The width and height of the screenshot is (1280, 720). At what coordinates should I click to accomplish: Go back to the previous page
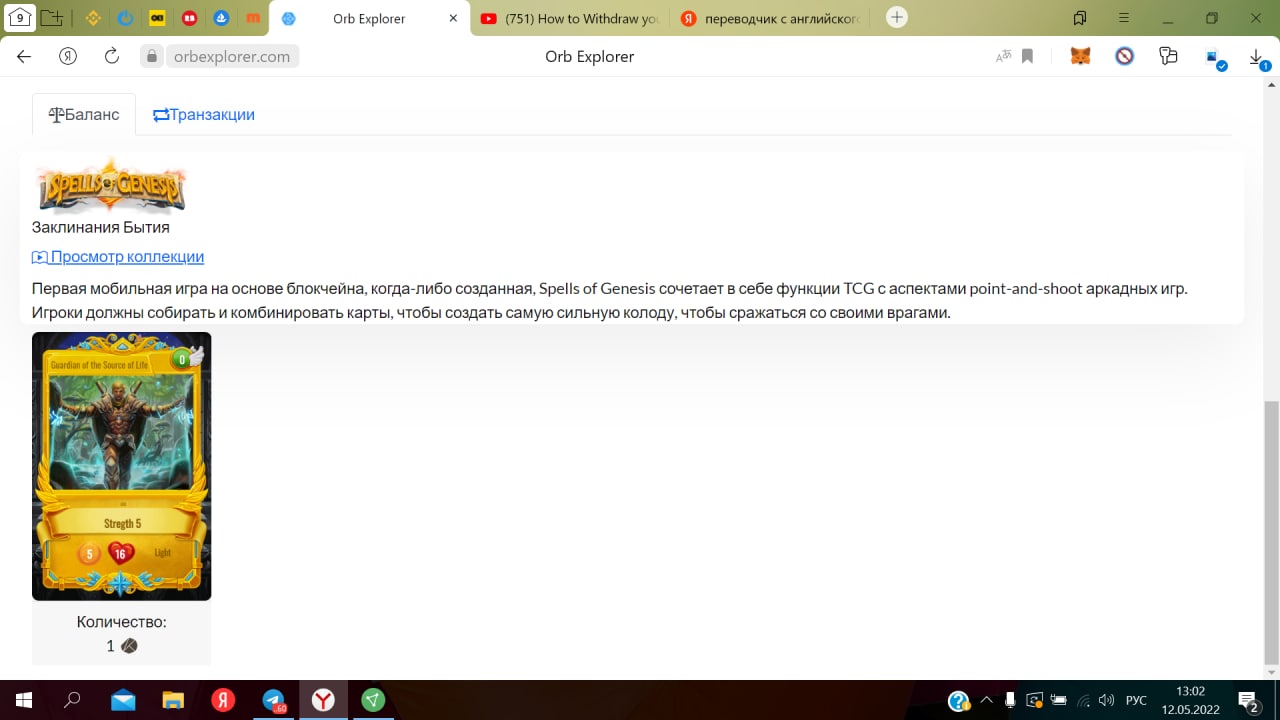pos(24,56)
